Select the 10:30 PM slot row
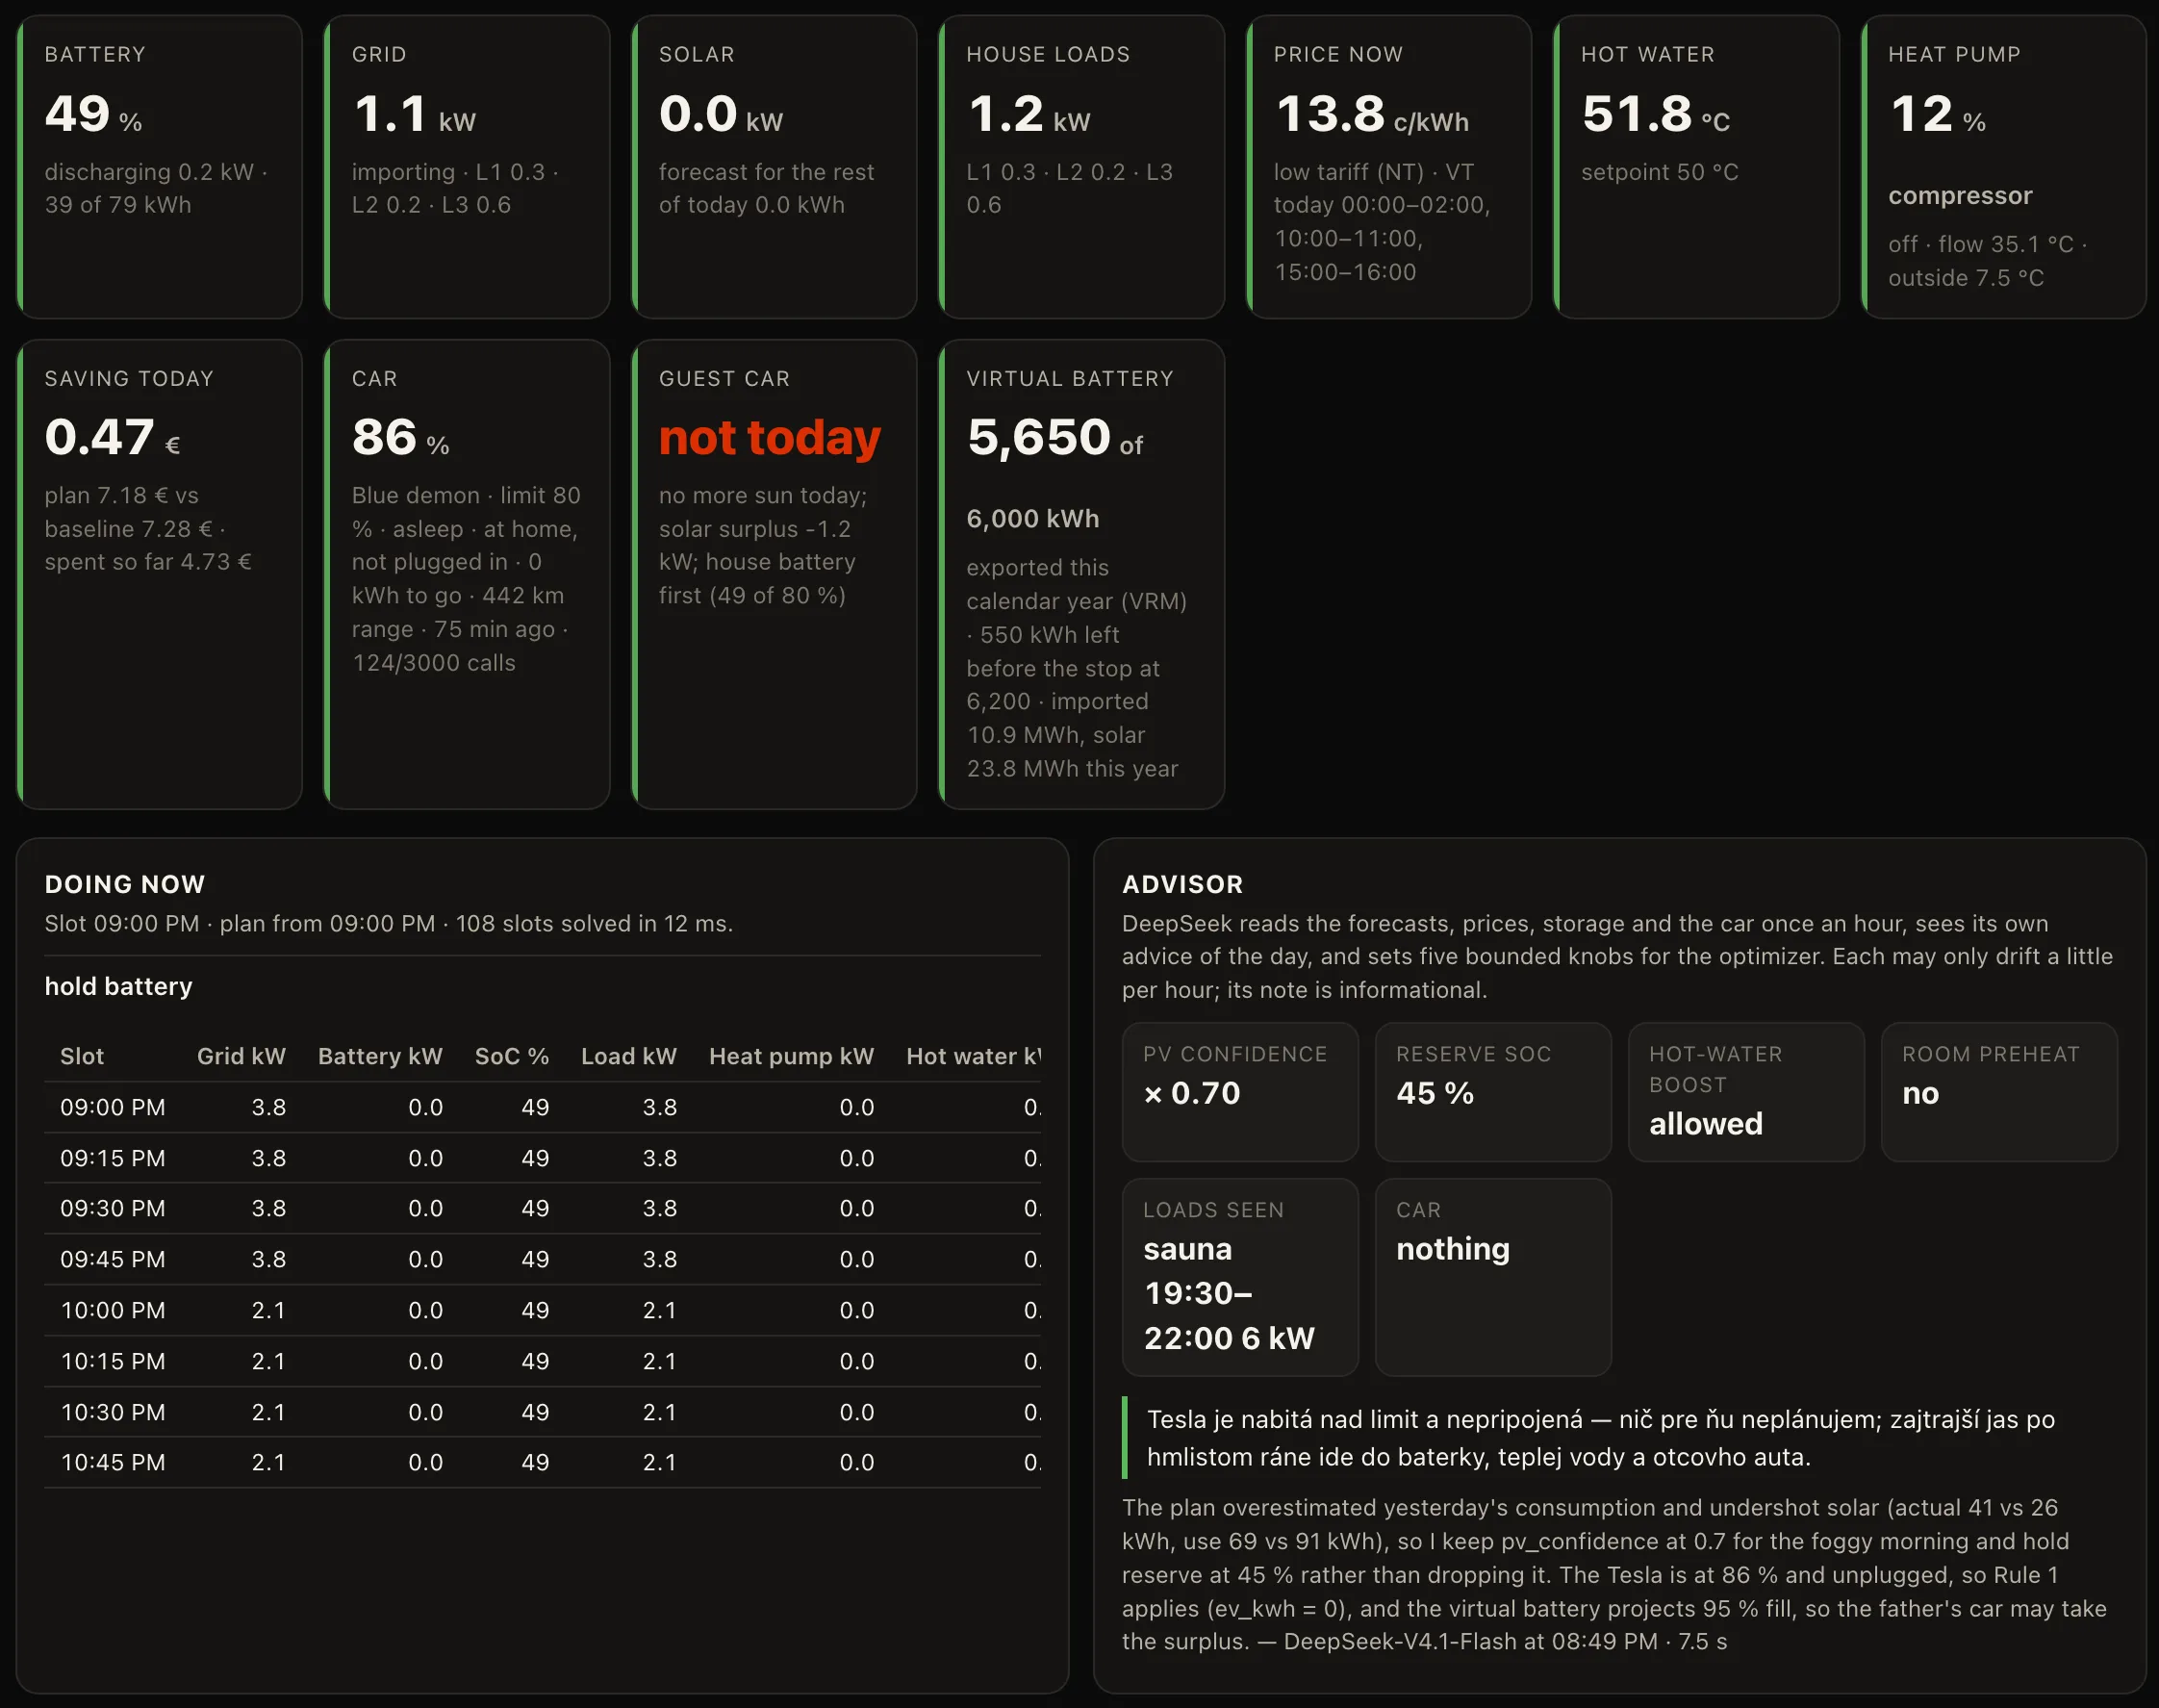The image size is (2159, 1708). [542, 1412]
